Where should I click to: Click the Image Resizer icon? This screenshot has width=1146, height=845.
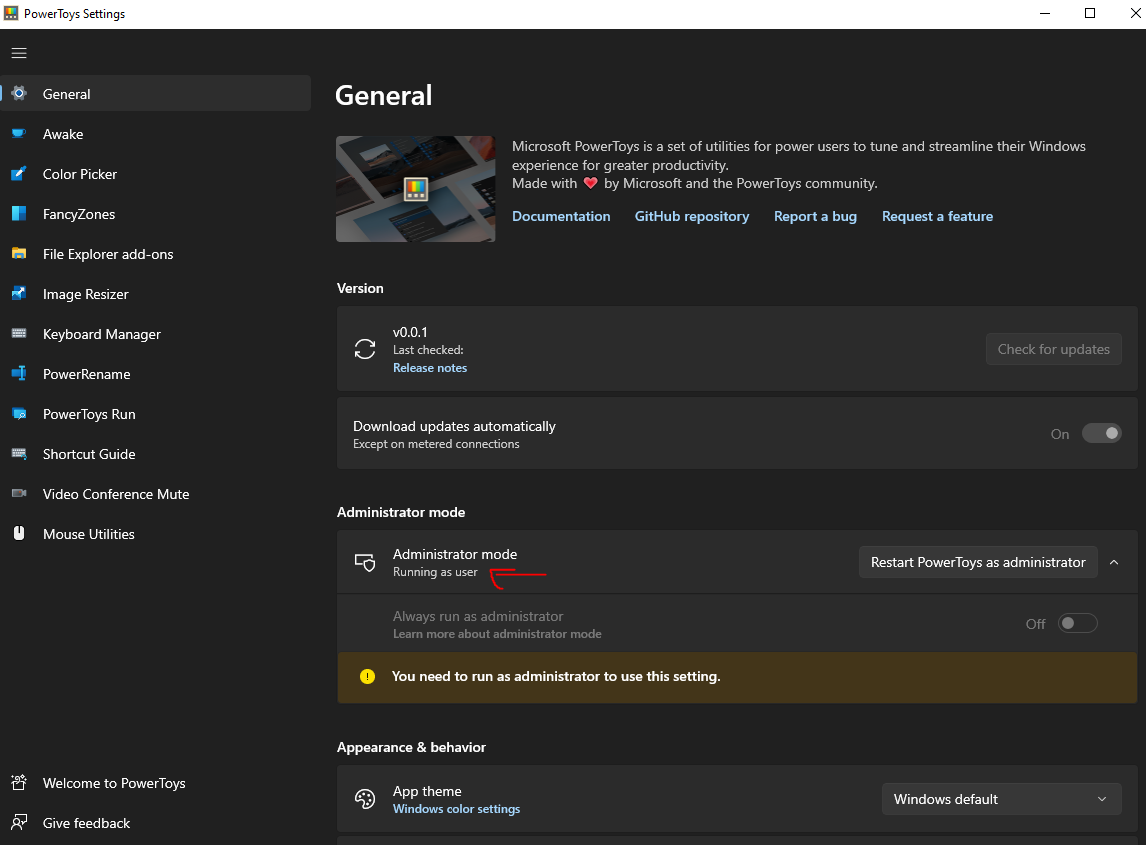[19, 294]
